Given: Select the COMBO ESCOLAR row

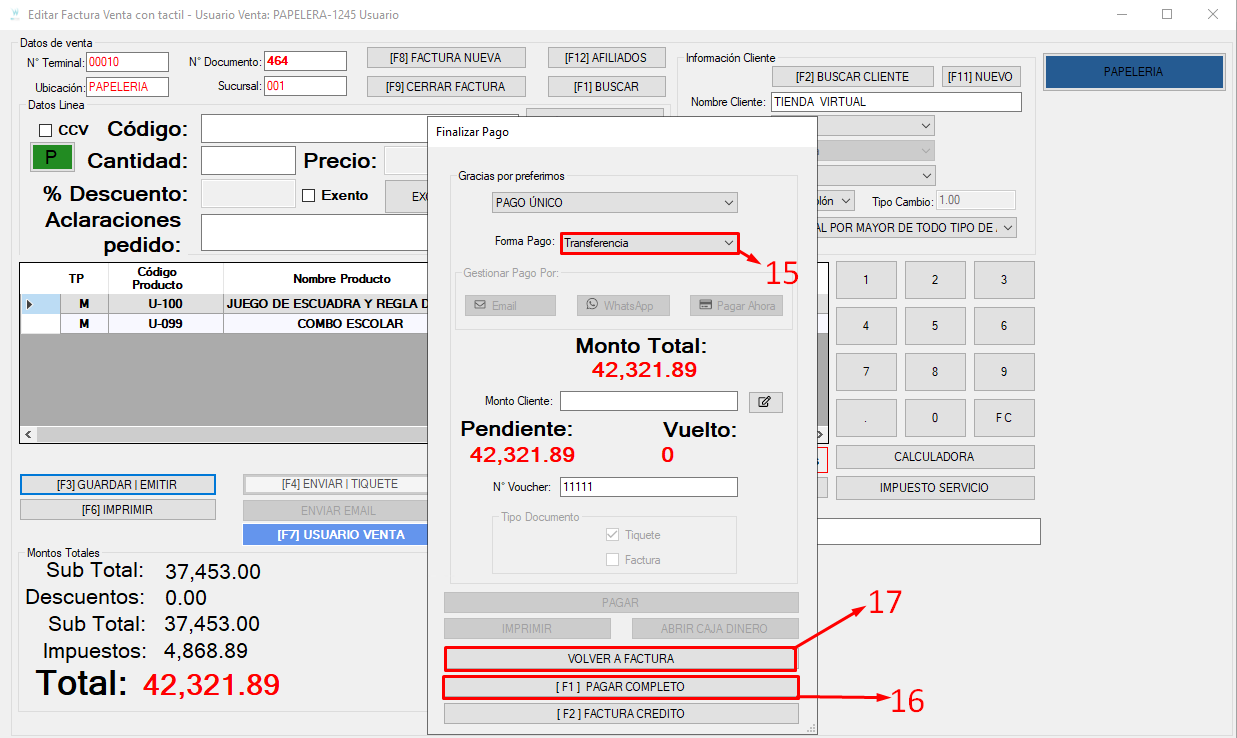Looking at the screenshot, I should (x=224, y=324).
